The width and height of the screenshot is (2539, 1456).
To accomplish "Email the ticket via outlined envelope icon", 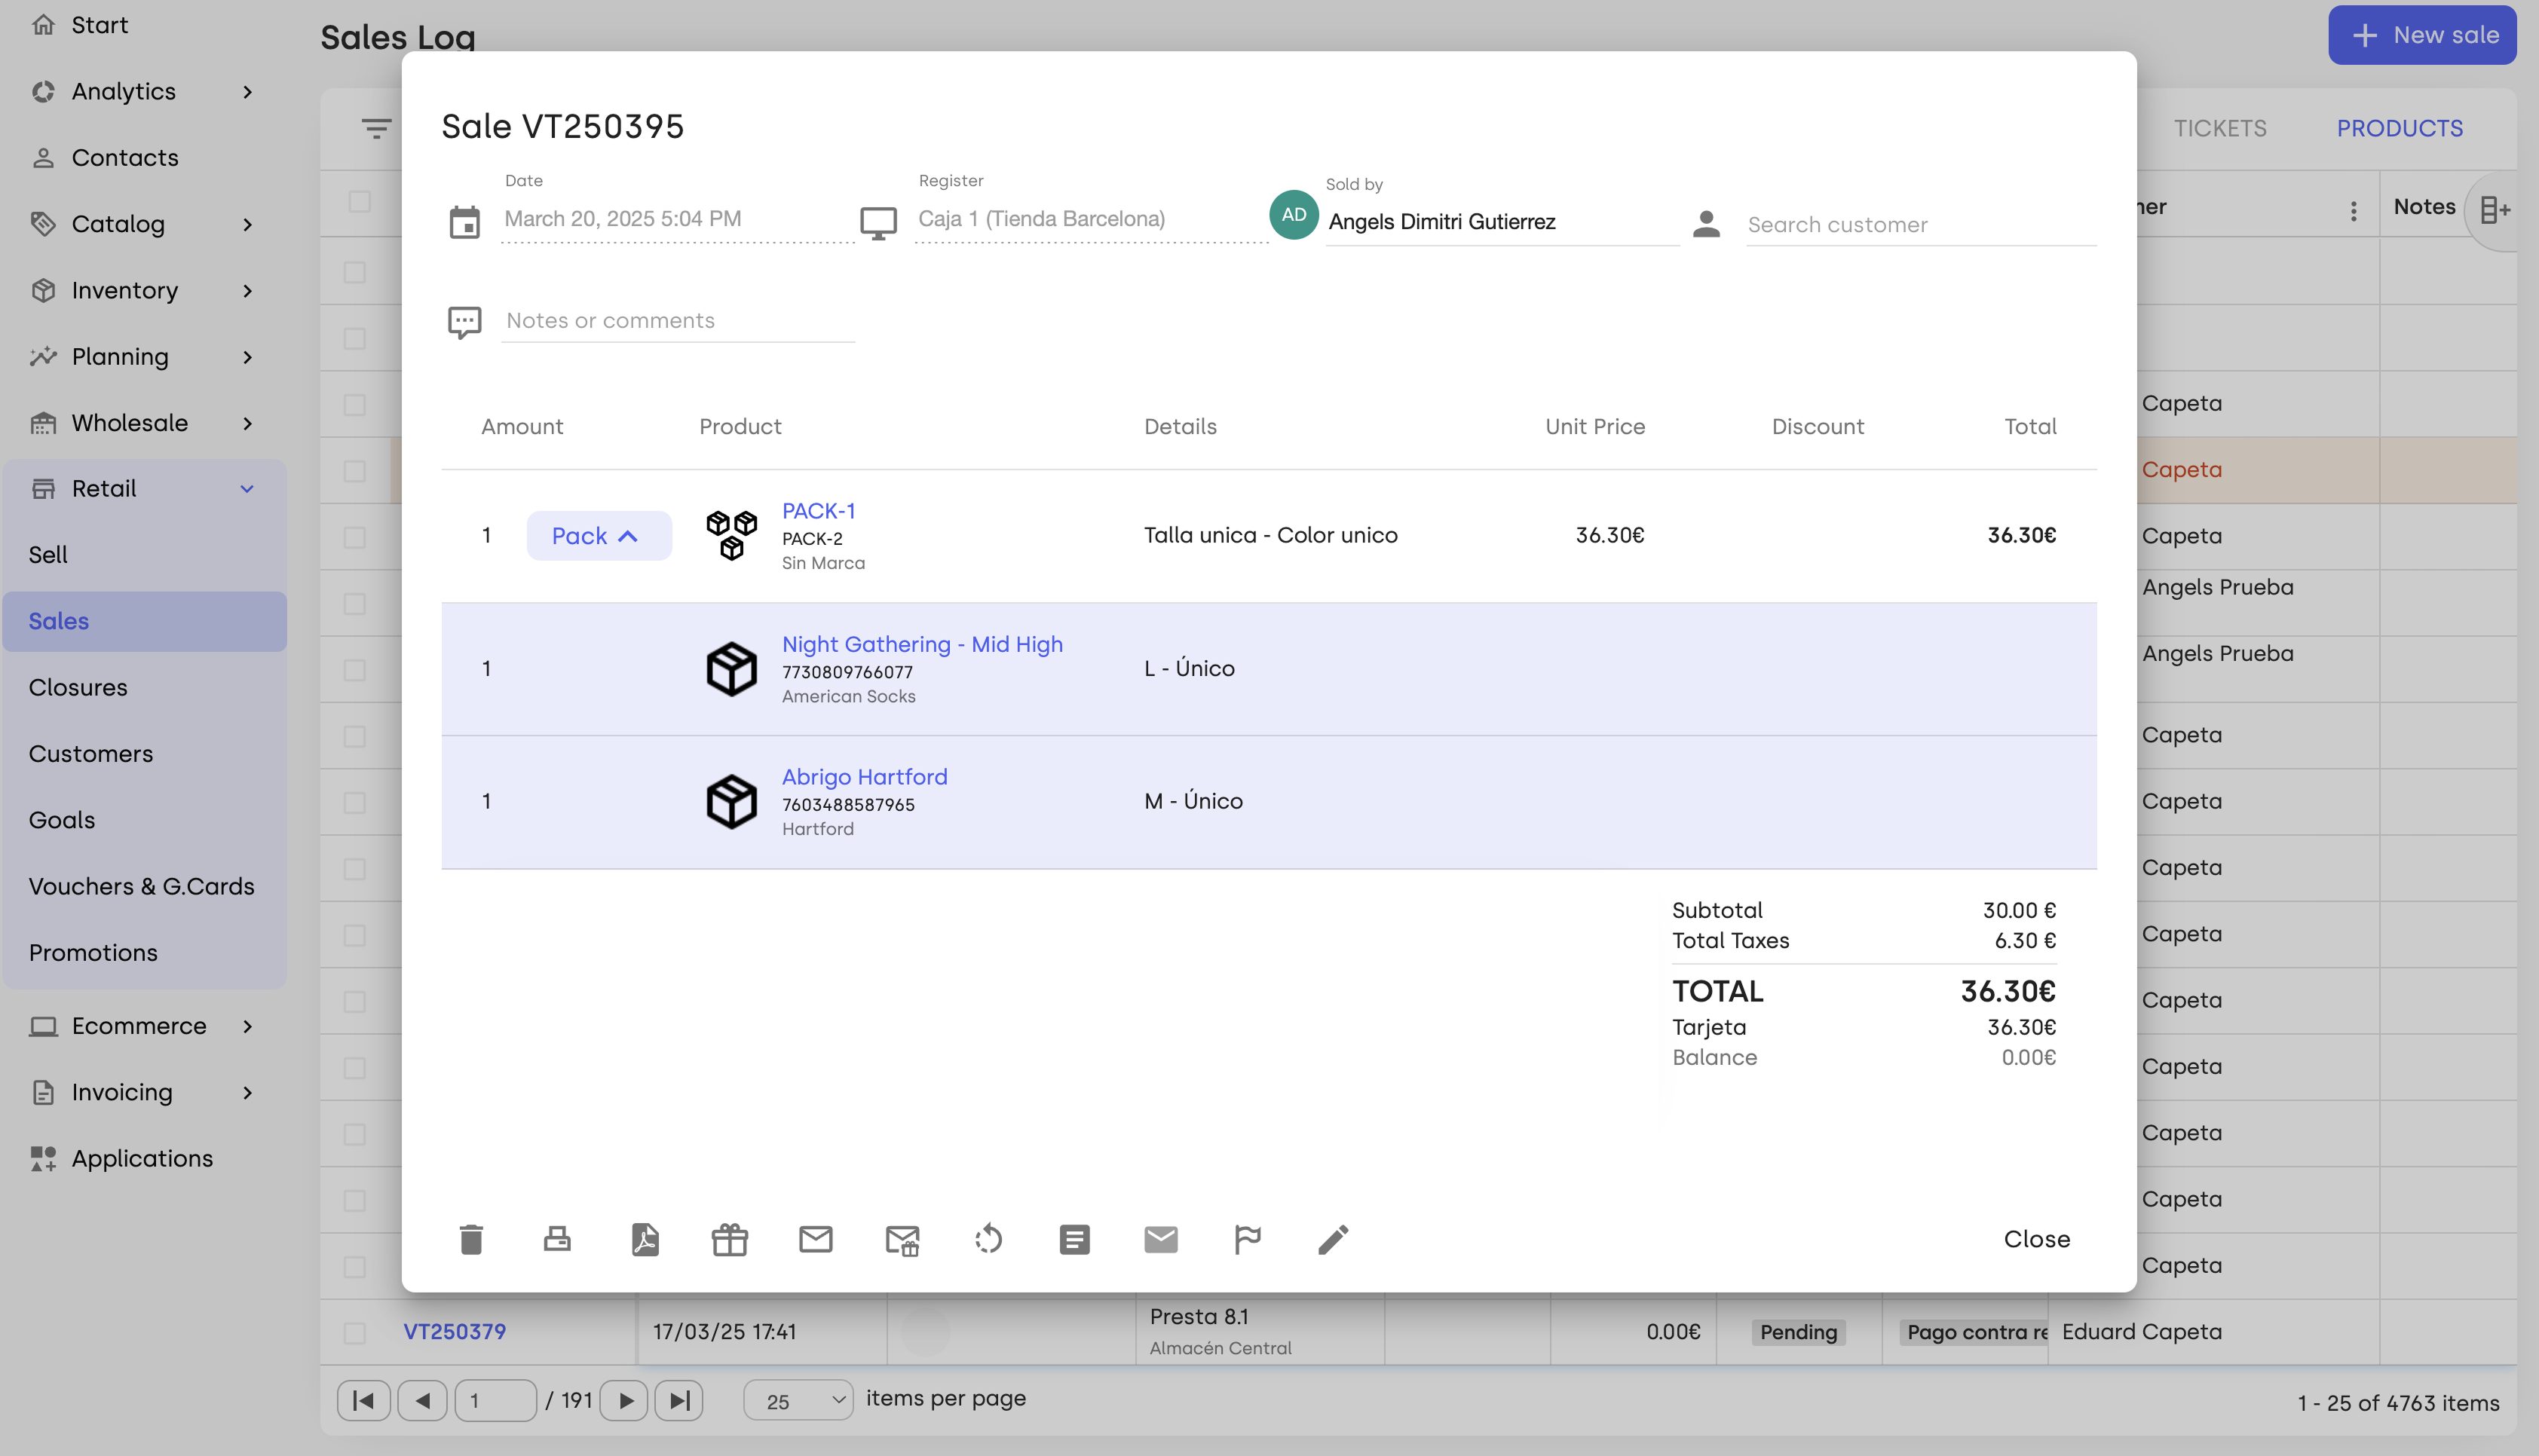I will click(x=816, y=1239).
